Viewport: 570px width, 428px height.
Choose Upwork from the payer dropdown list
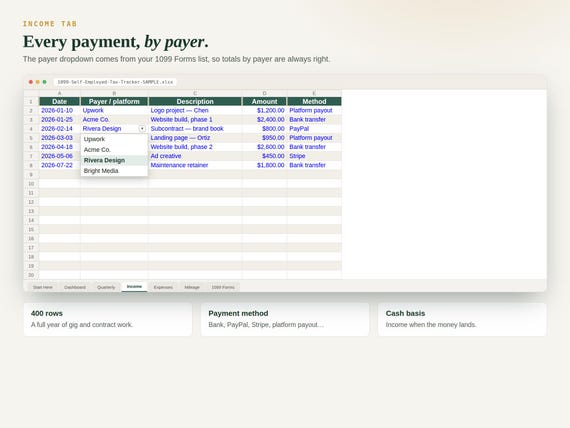[114, 139]
